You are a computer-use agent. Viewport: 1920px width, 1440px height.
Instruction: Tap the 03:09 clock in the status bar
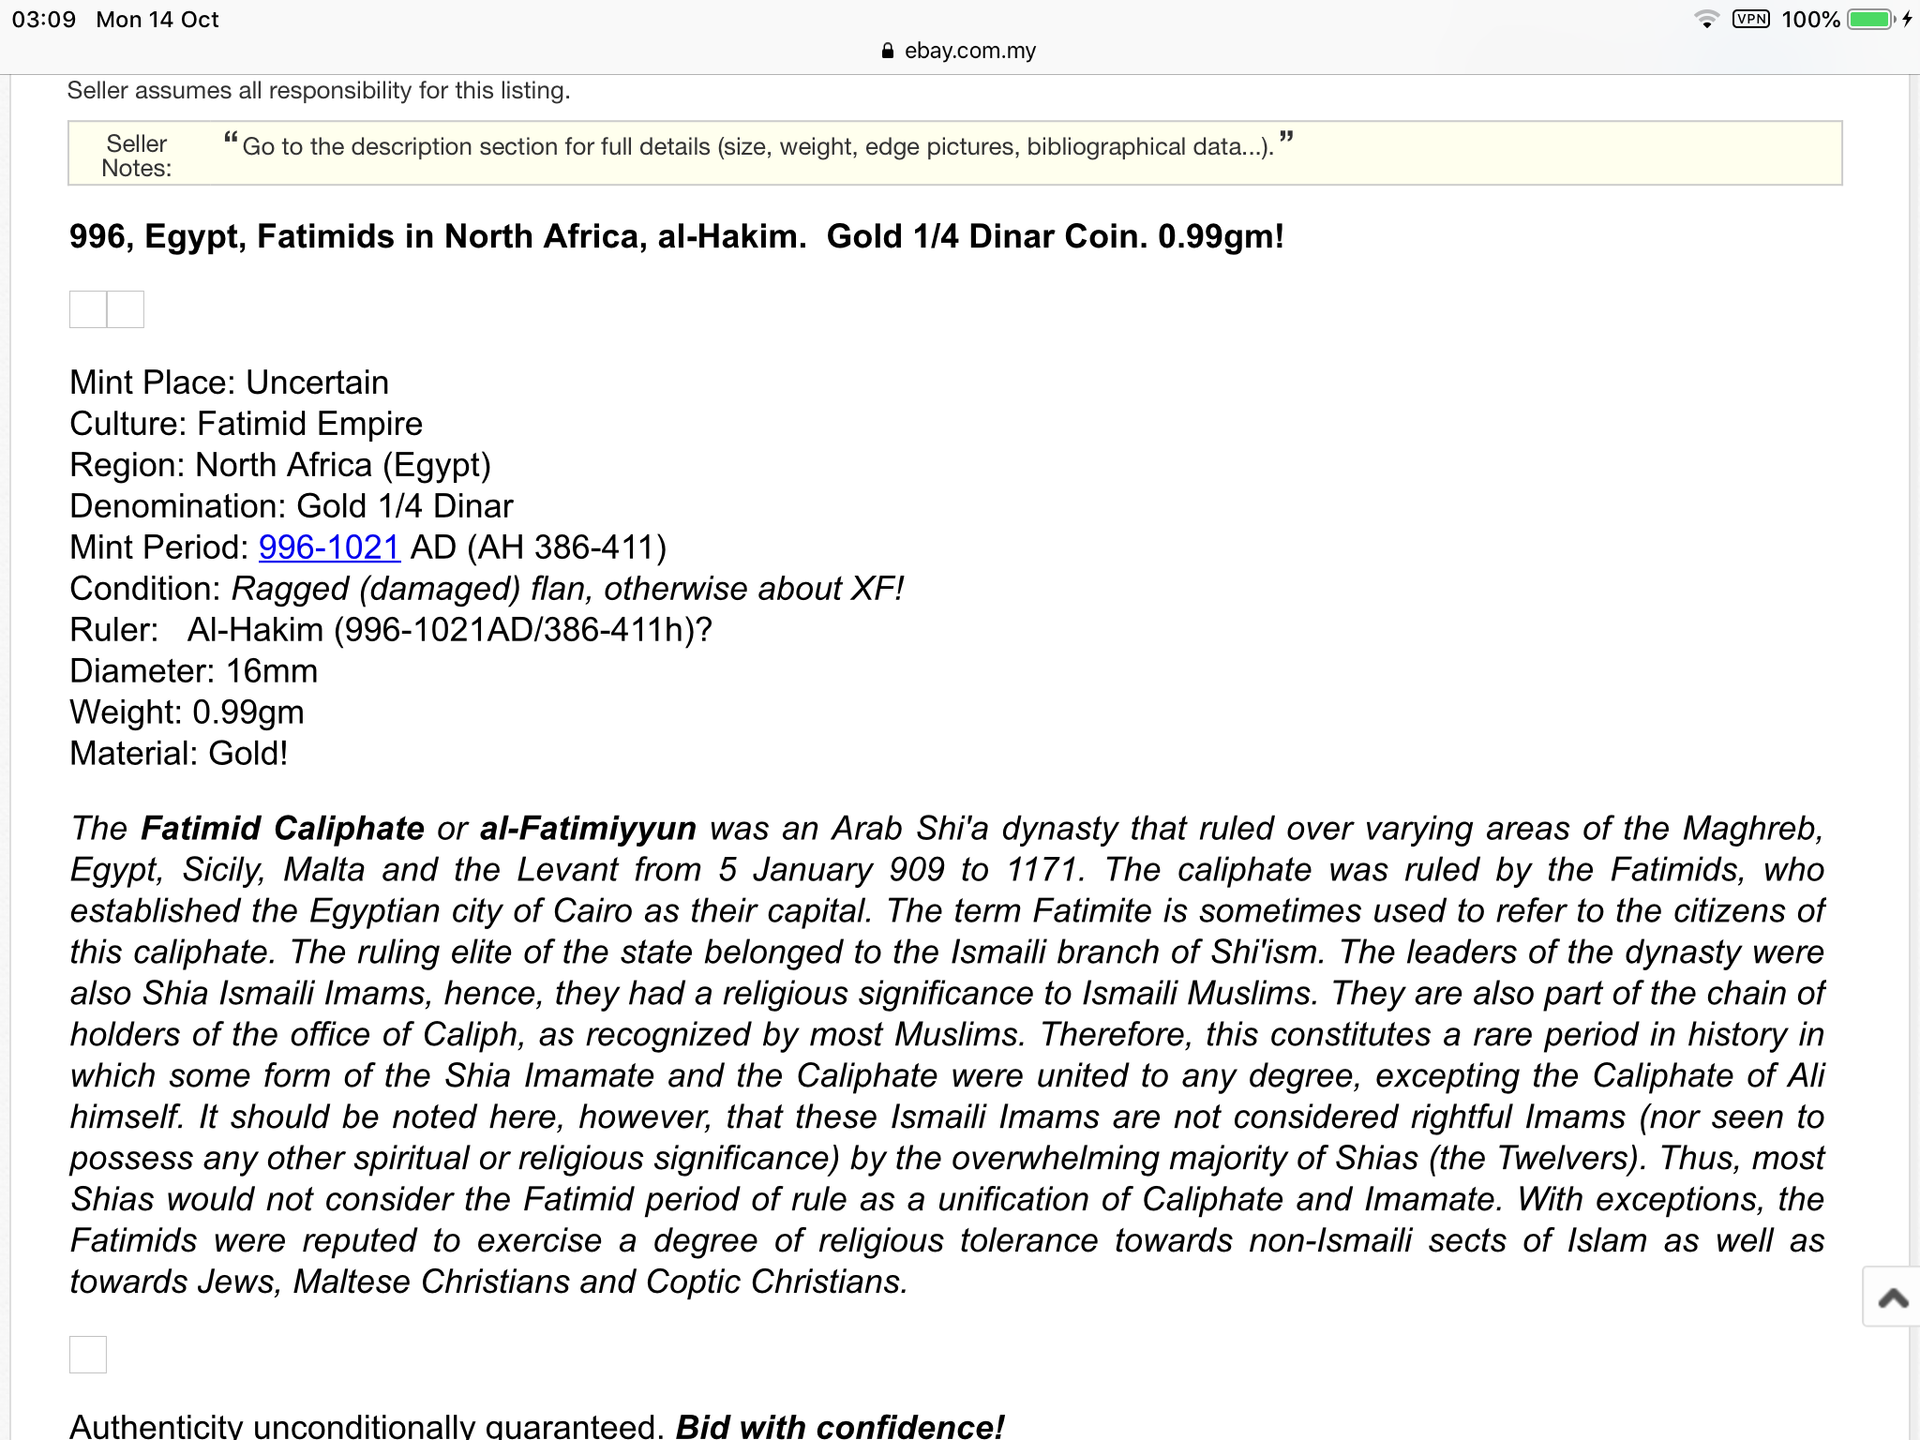[44, 20]
